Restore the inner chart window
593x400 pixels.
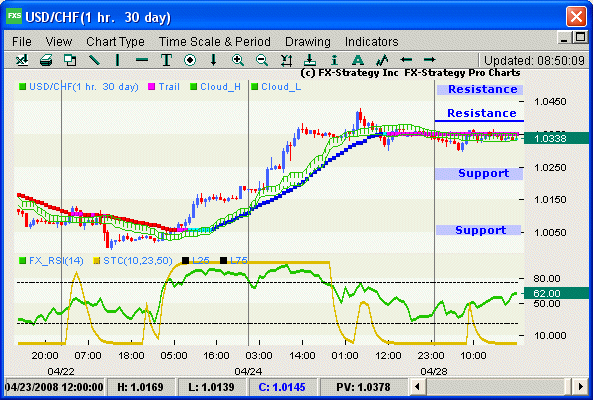tap(580, 37)
